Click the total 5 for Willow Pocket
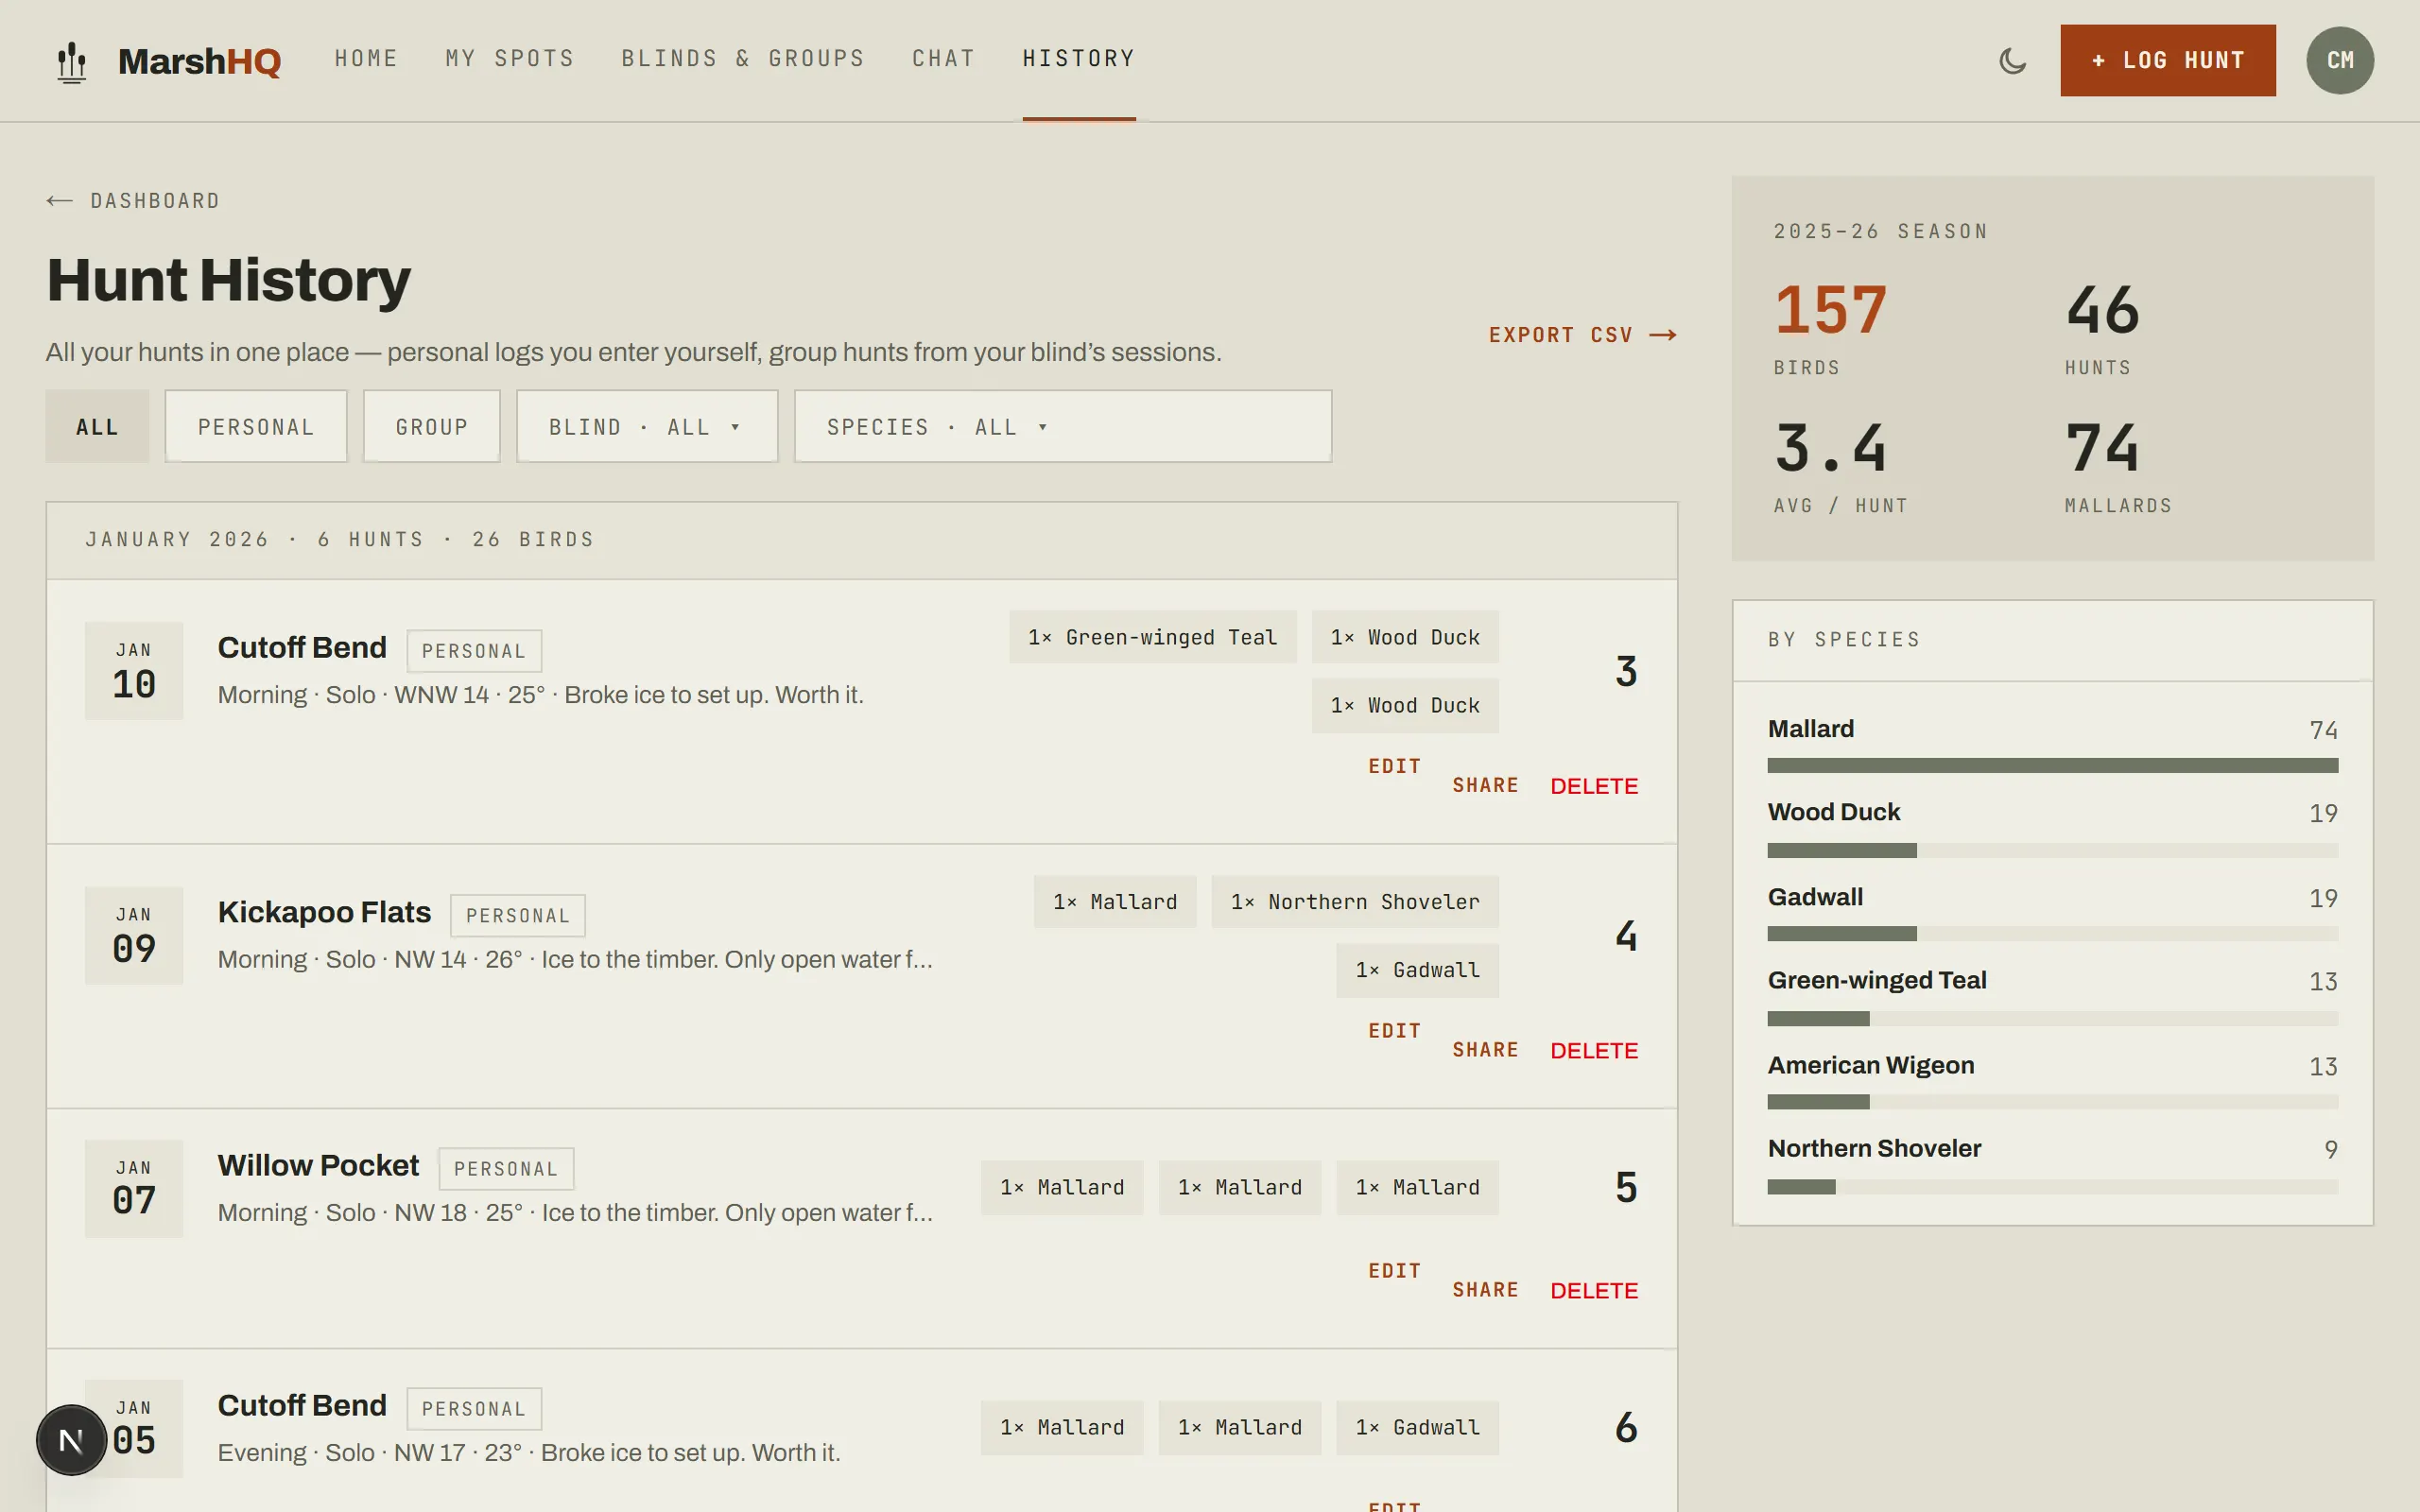Screen dimensions: 2420x1512 [x=1626, y=1187]
